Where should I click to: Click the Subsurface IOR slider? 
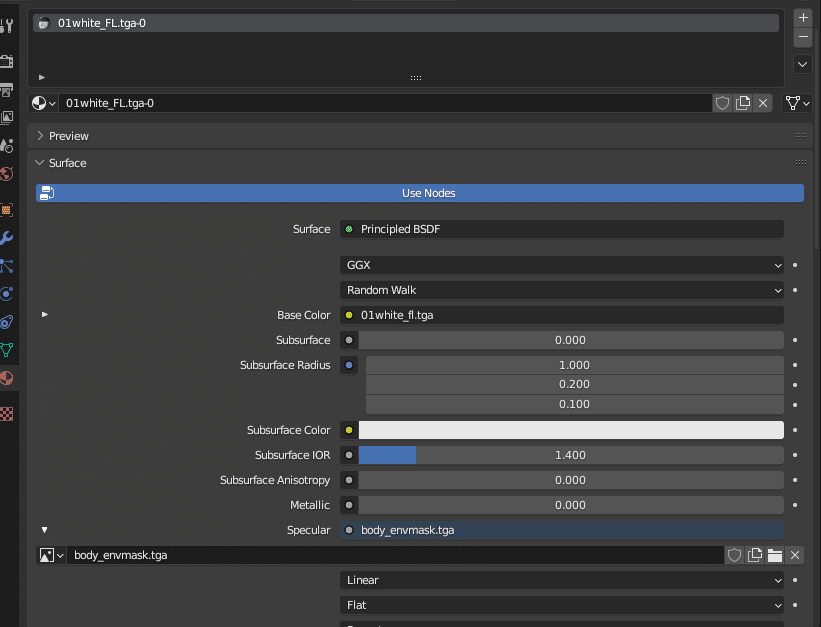(x=570, y=455)
